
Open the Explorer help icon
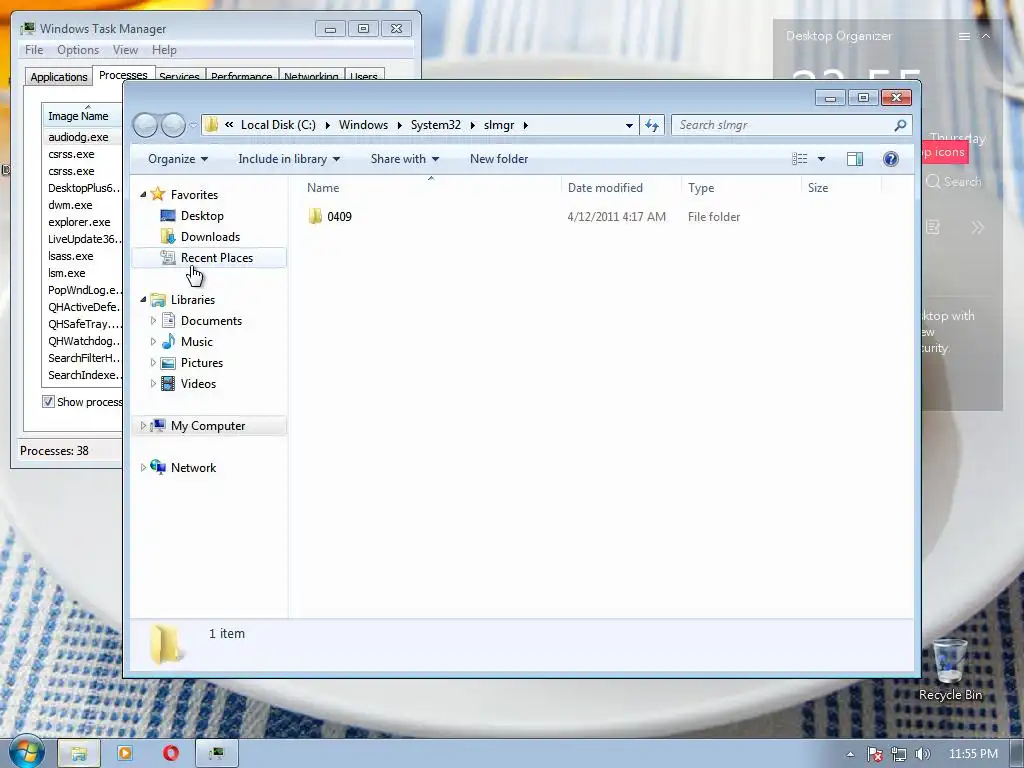coord(890,159)
